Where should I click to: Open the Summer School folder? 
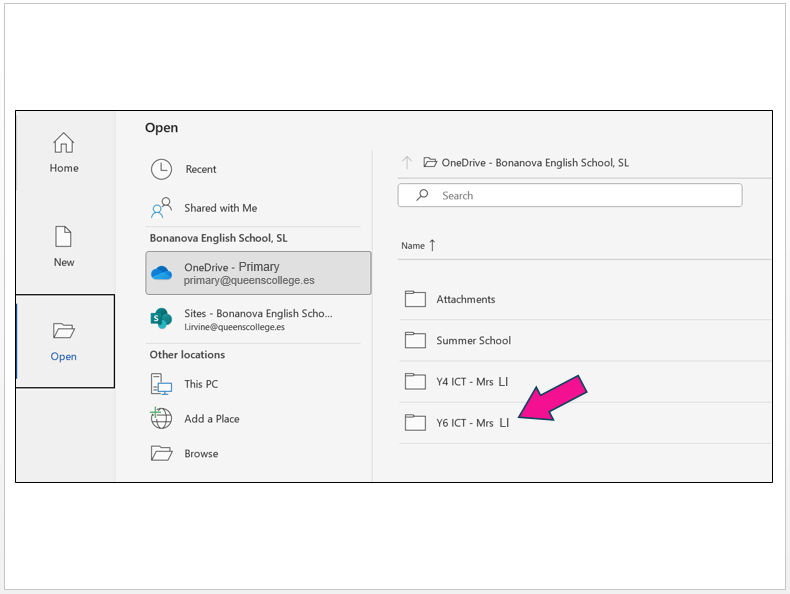point(473,340)
